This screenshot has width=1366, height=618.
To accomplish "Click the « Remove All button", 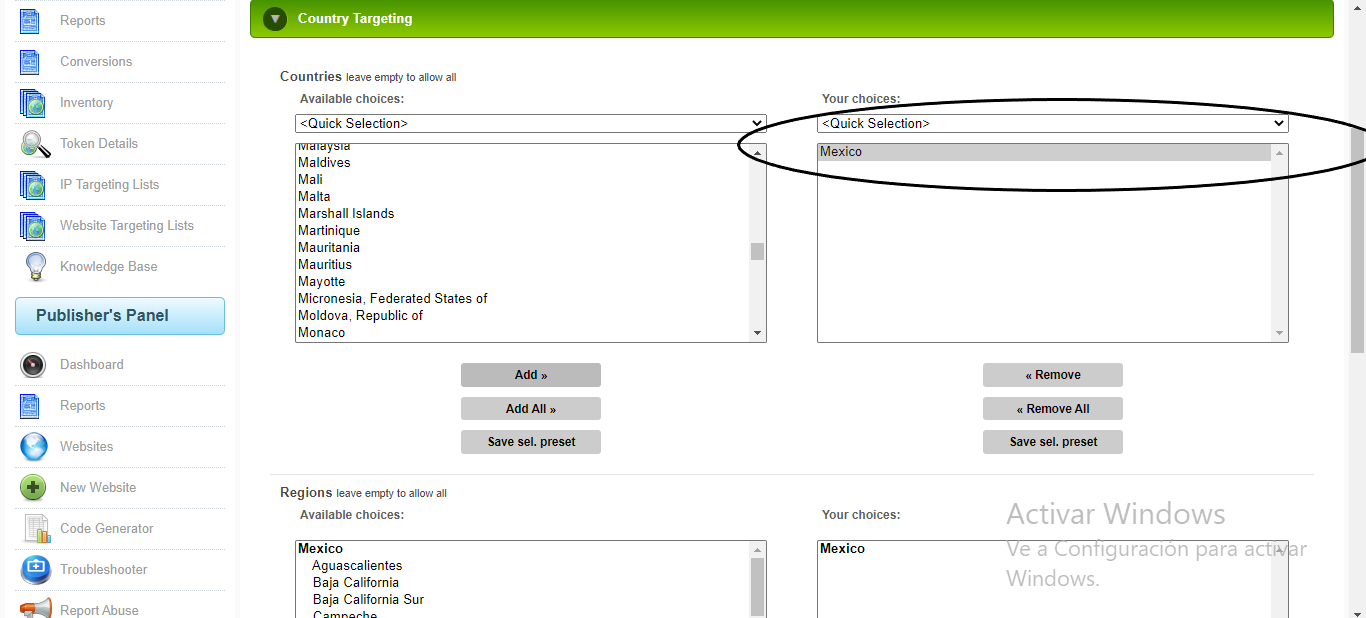I will [1052, 409].
